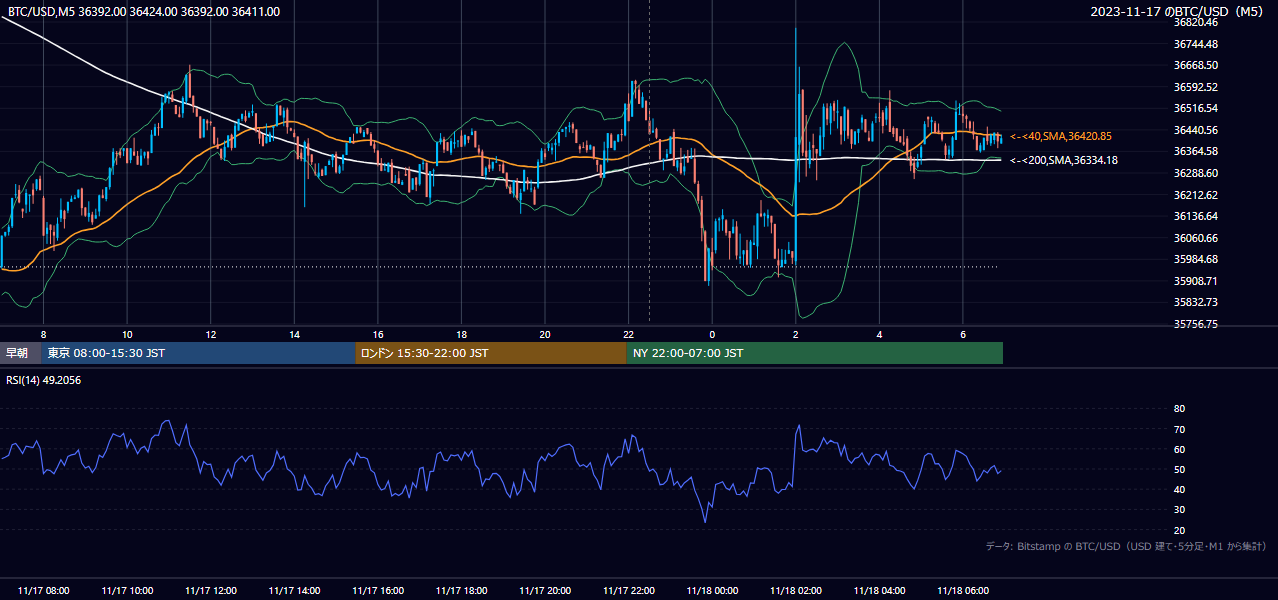
Task: Click RSI axis level 80
Action: (x=1179, y=409)
